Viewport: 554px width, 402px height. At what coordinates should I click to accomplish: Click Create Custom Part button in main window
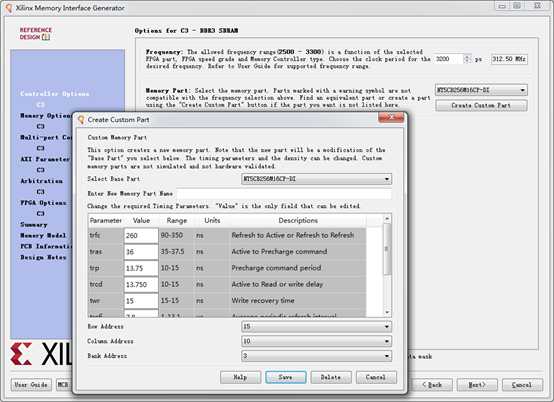pyautogui.click(x=481, y=105)
